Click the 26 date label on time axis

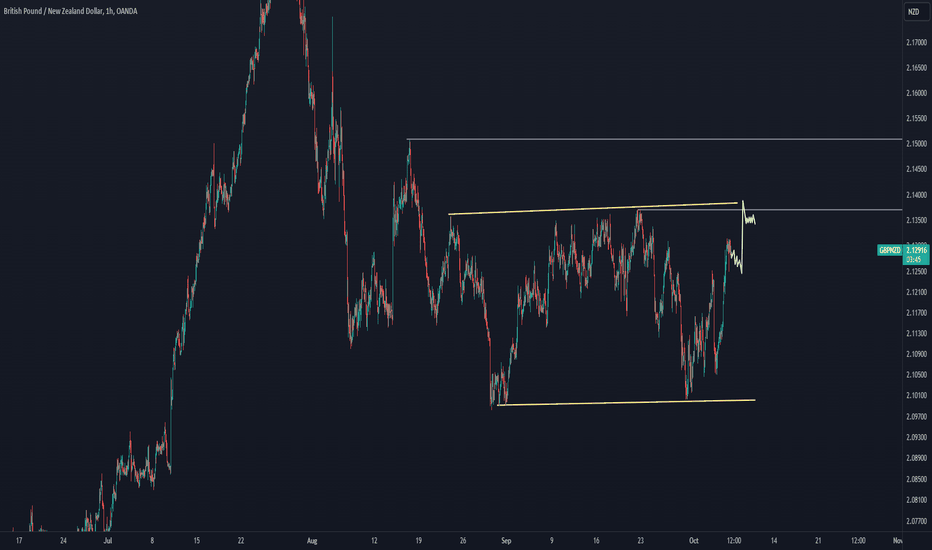pos(463,540)
